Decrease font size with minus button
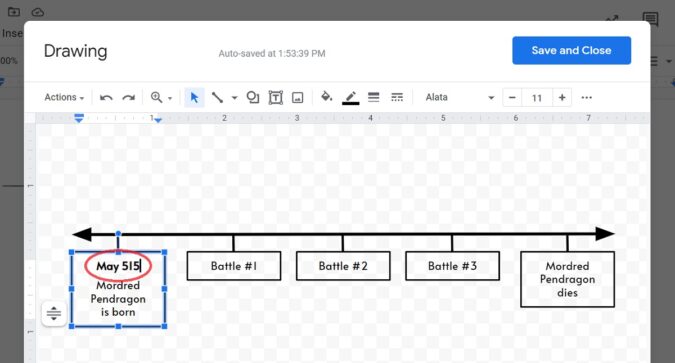The width and height of the screenshot is (675, 363). [x=512, y=98]
